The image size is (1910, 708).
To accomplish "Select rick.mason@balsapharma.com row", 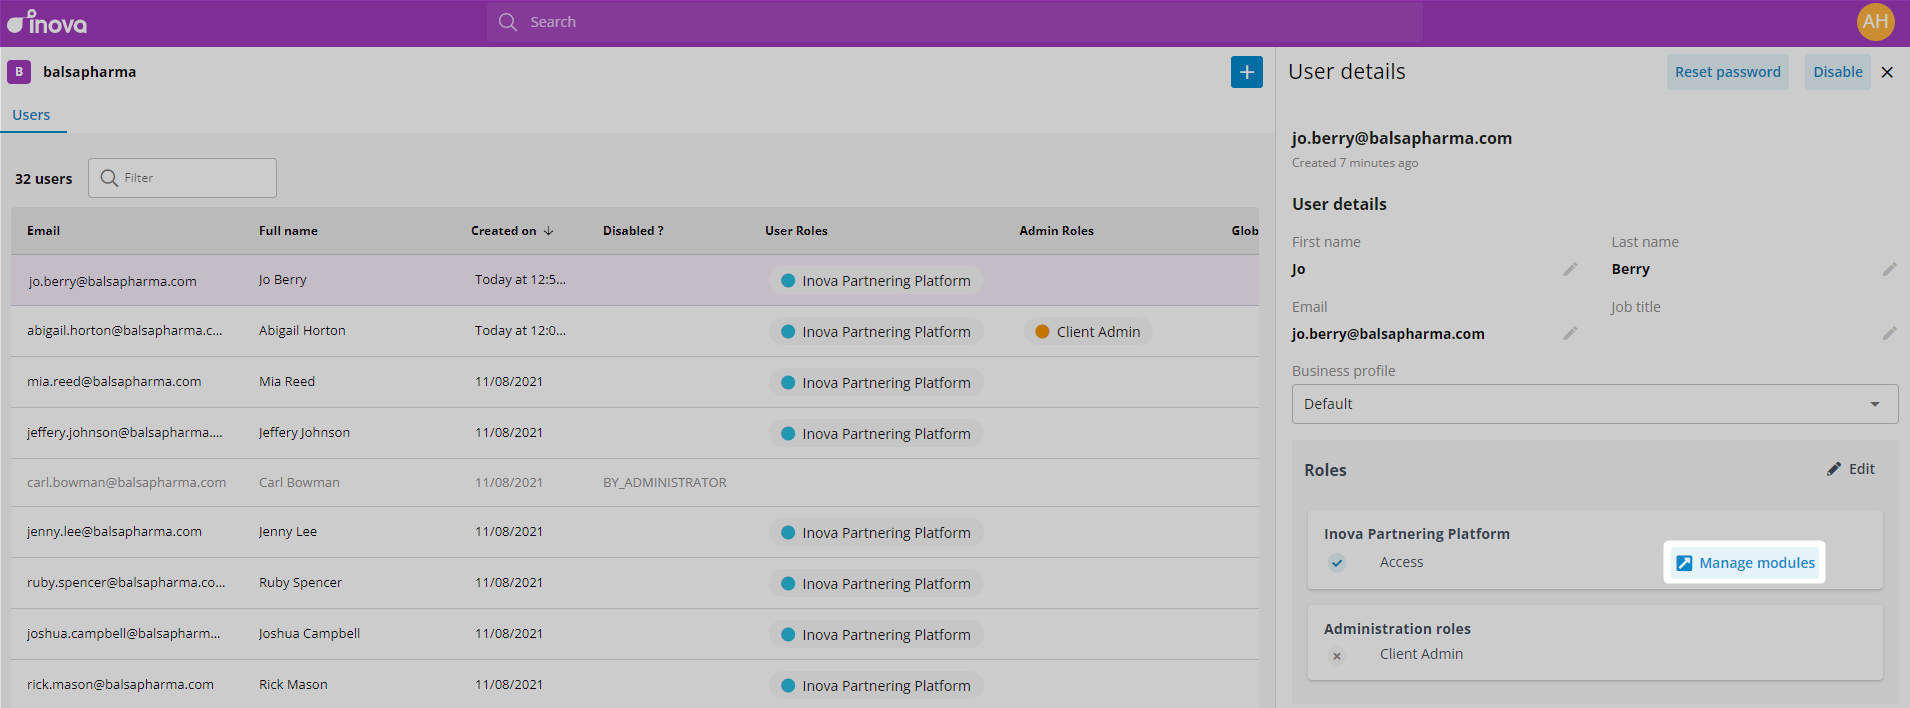I will point(635,685).
